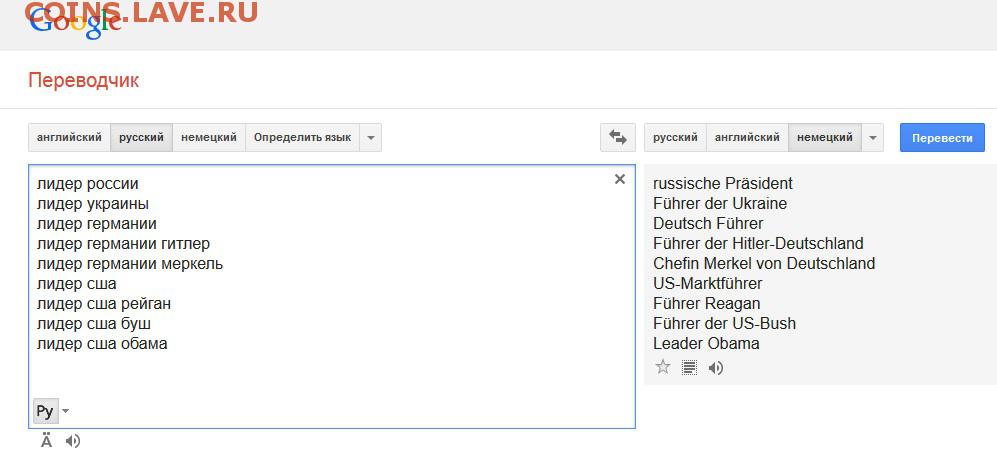
Task: Select немецкий as target language
Action: click(825, 137)
